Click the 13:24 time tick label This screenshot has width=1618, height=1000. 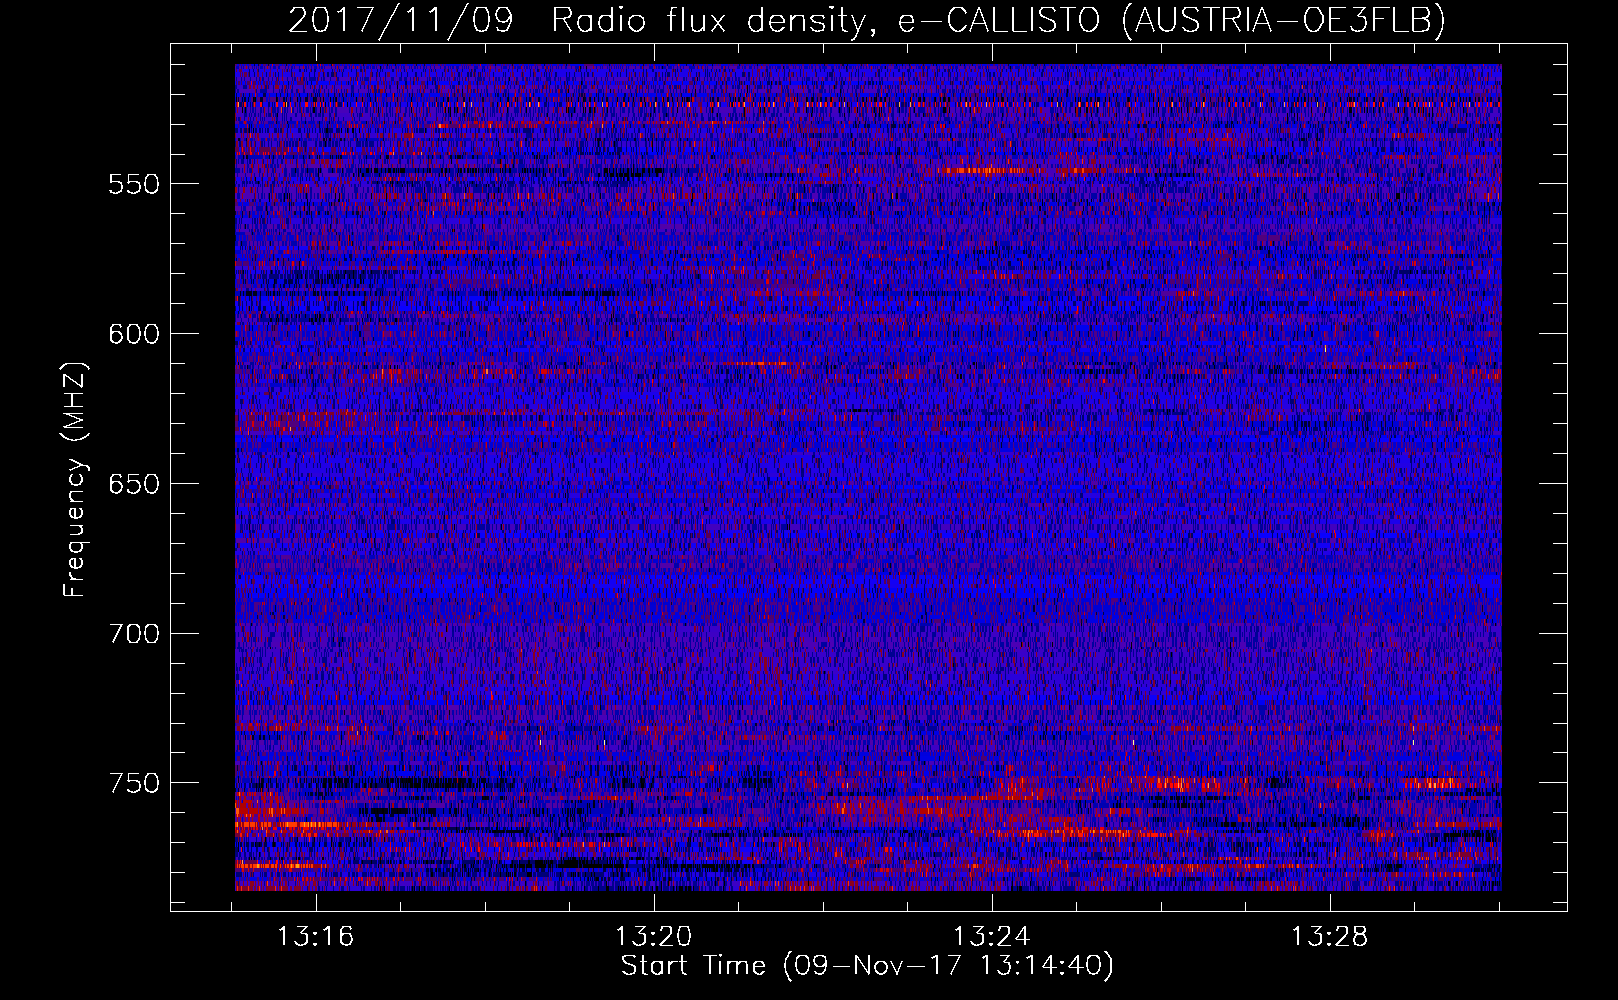[992, 937]
